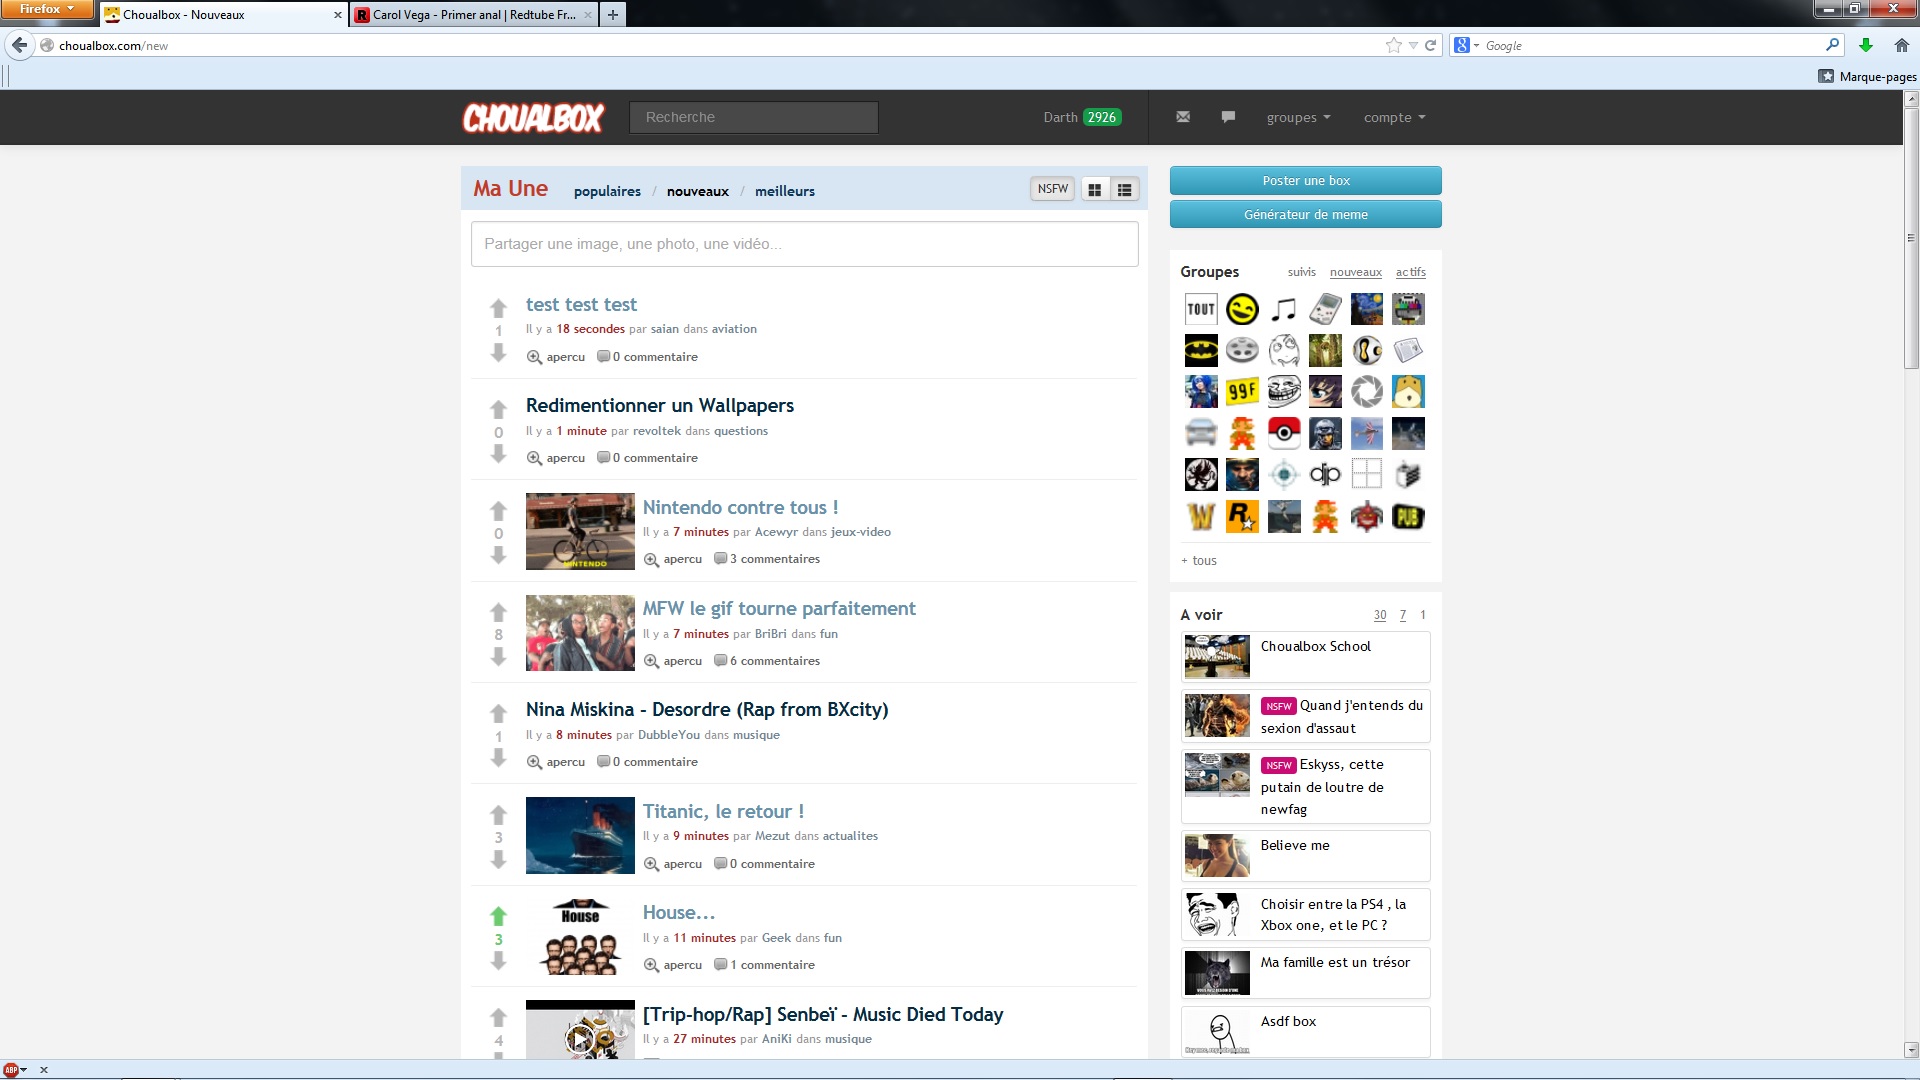This screenshot has height=1080, width=1920.
Task: Switch to grid view layout
Action: [1095, 189]
